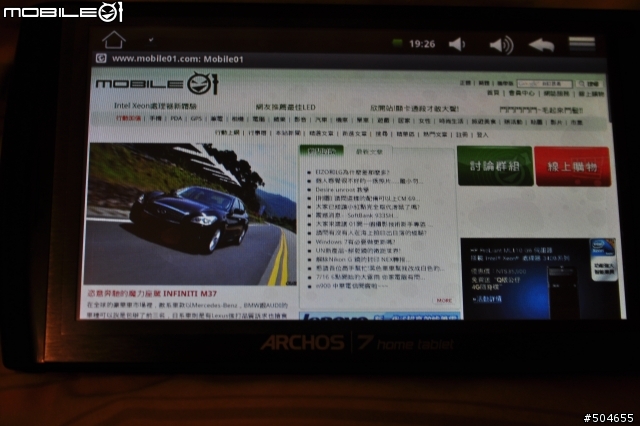Screen dimensions: 640x426
Task: Open the menu with the stacked-lines icon
Action: [x=582, y=43]
